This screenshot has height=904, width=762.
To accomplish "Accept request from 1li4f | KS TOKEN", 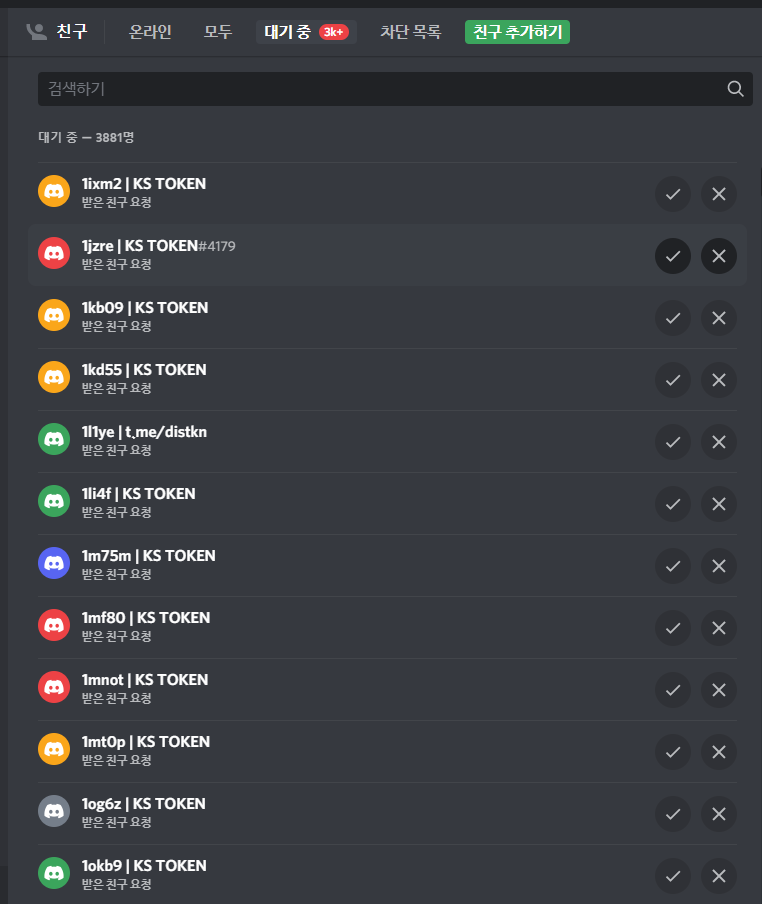I will (673, 504).
